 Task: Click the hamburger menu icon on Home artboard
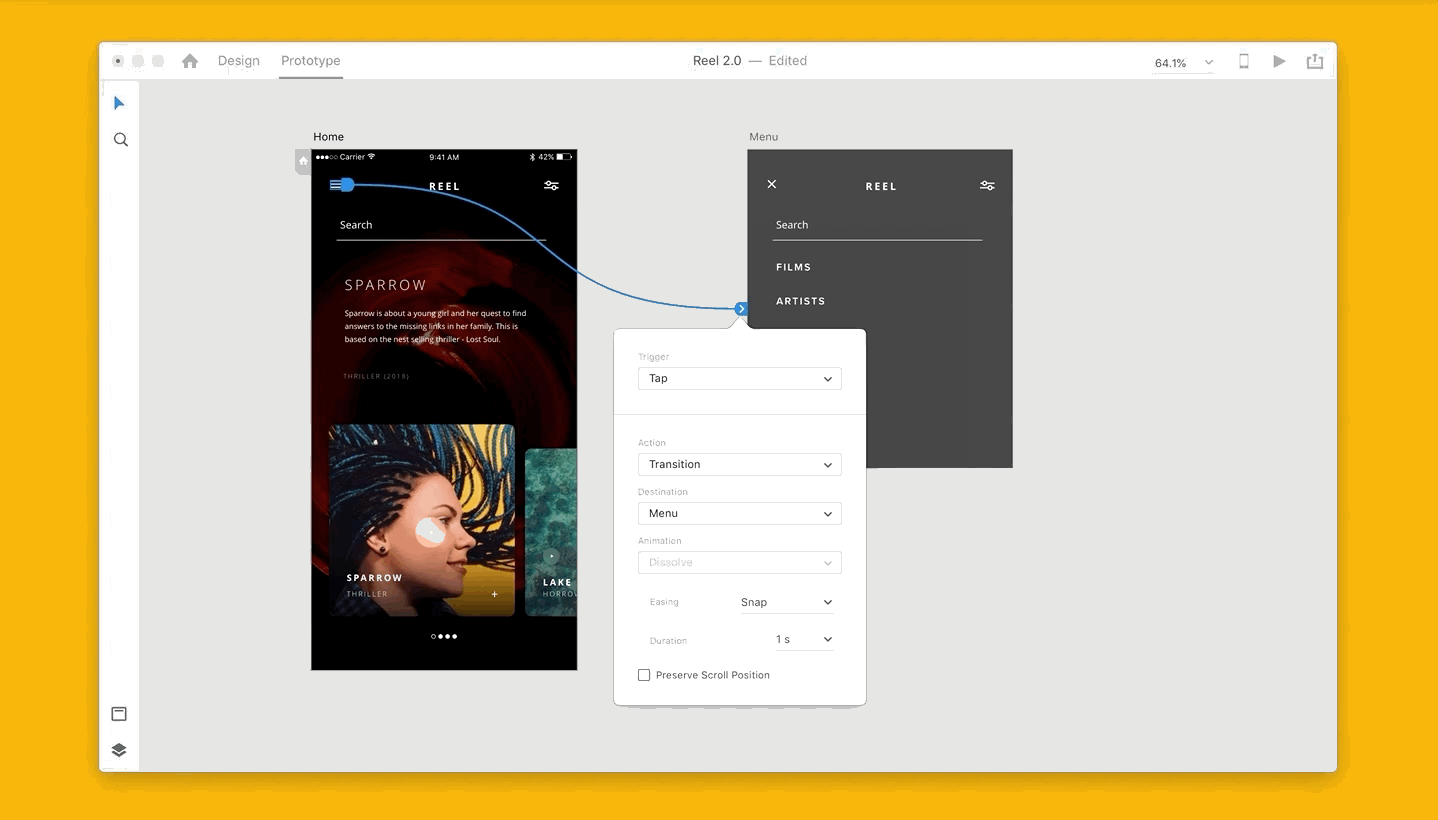point(337,185)
